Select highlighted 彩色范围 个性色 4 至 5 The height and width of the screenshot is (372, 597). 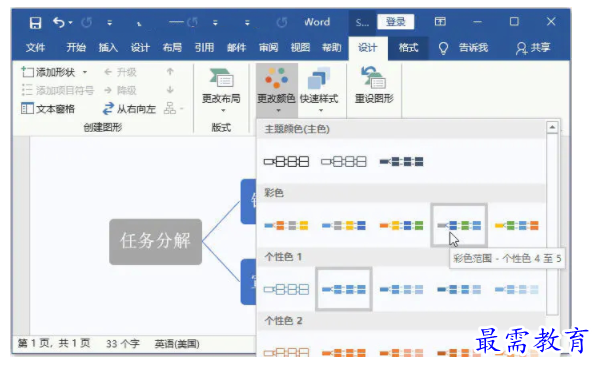[x=459, y=225]
